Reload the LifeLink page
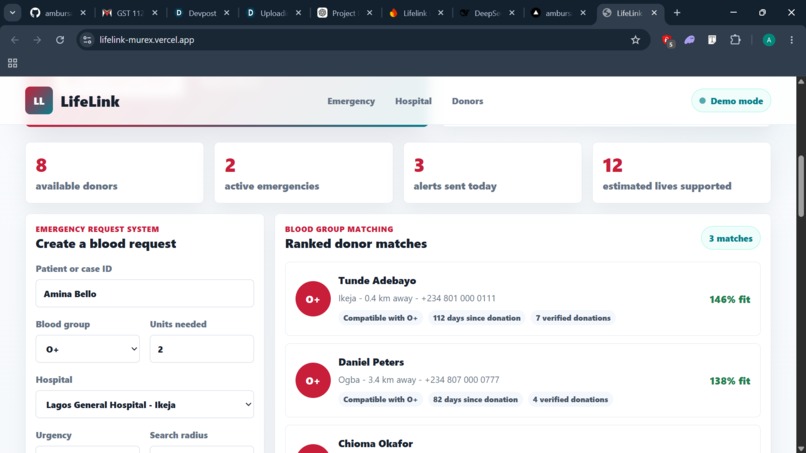The height and width of the screenshot is (453, 806). (60, 40)
